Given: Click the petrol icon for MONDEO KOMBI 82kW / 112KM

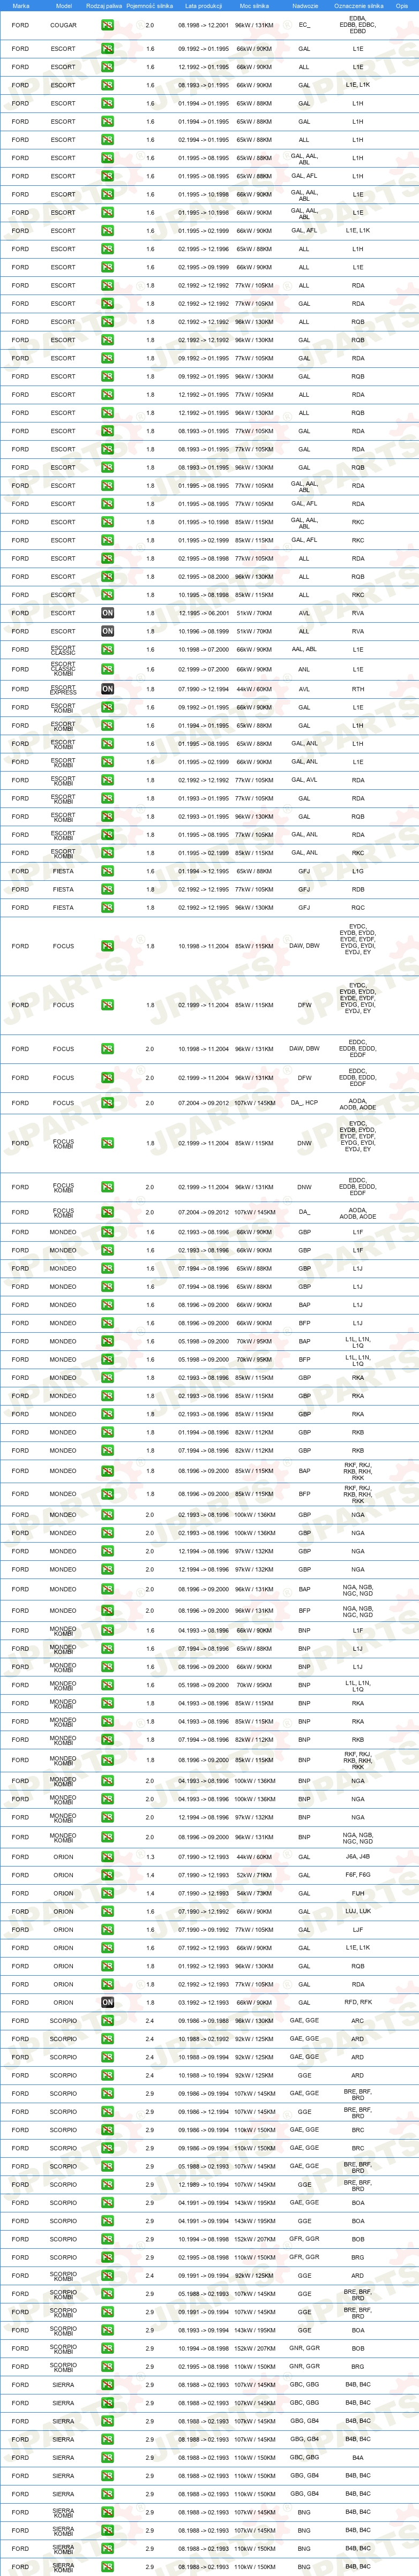Looking at the screenshot, I should coord(107,1739).
